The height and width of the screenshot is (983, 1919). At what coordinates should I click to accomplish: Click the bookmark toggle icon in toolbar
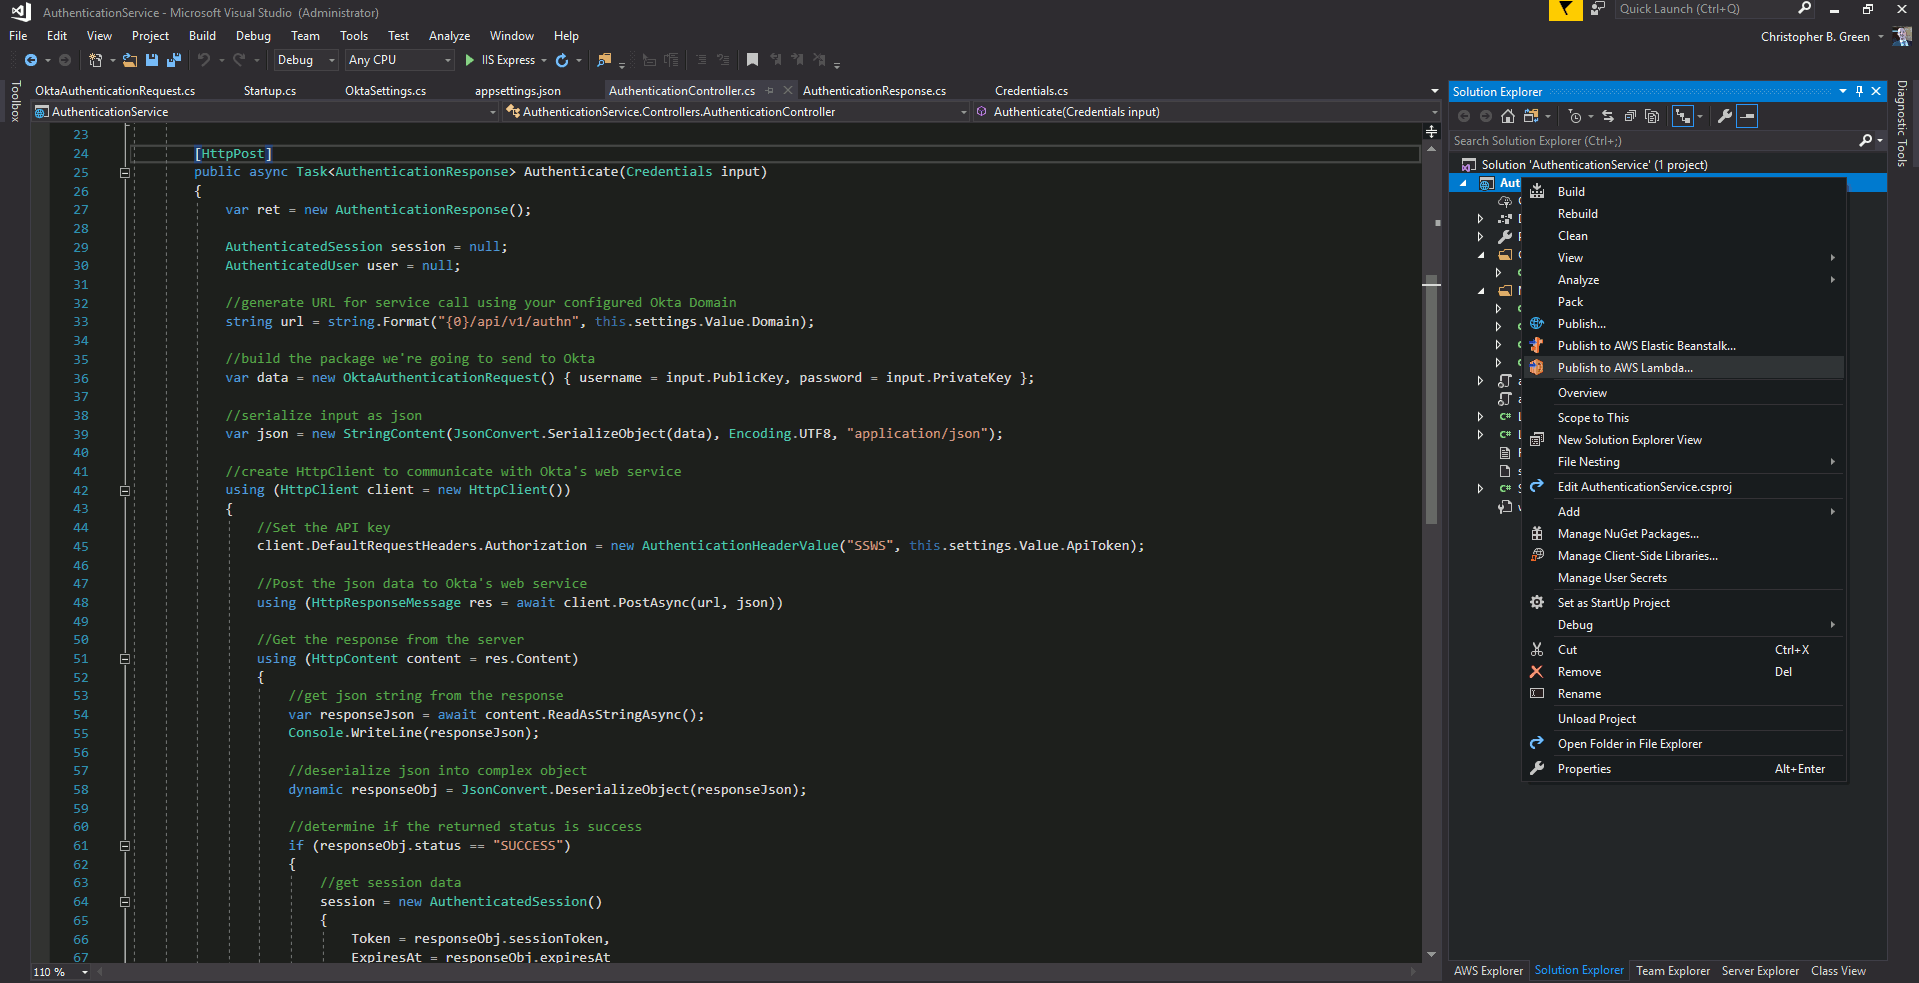click(x=752, y=60)
